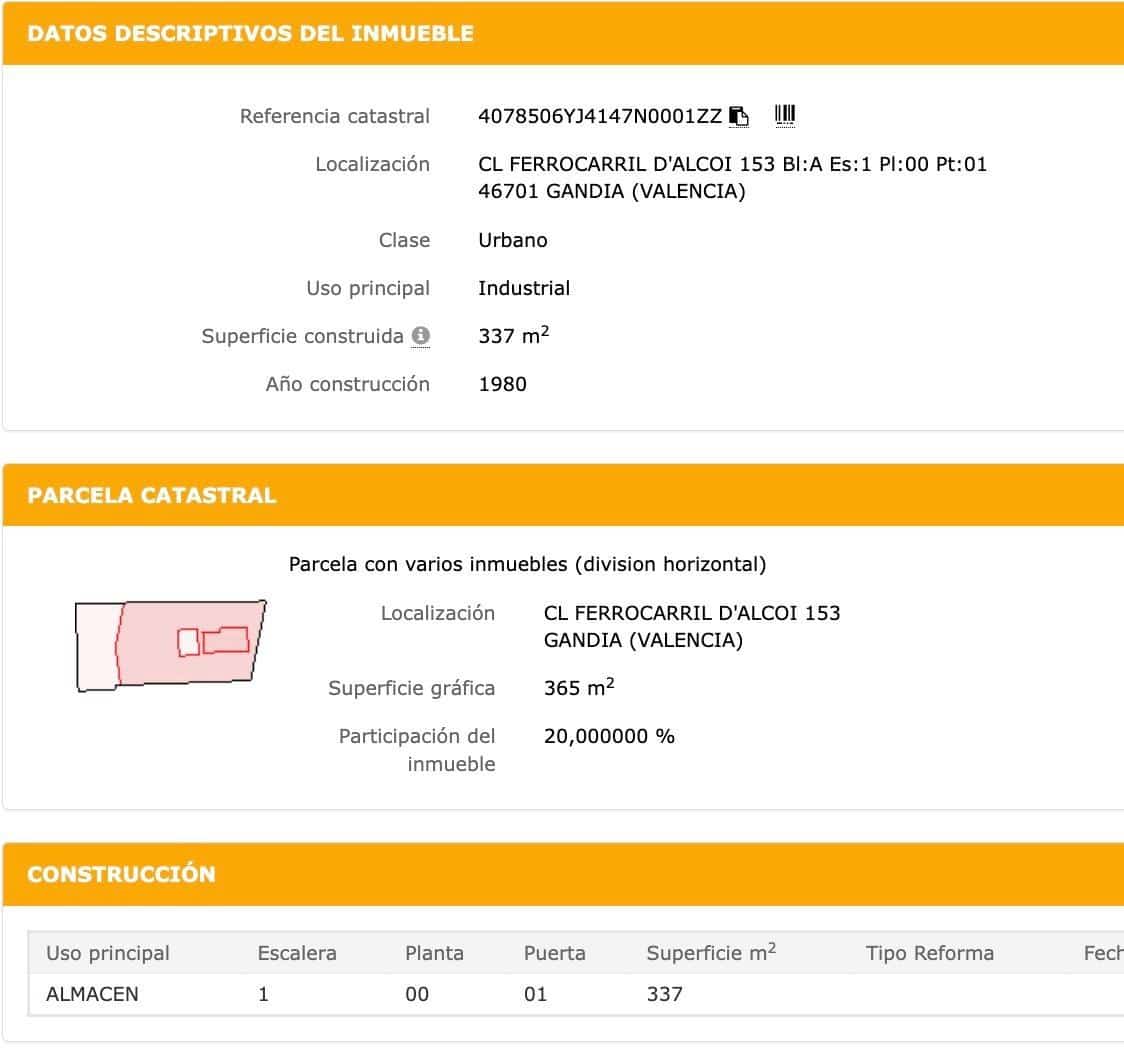Click the Escalera column header
The width and height of the screenshot is (1124, 1050).
point(297,953)
